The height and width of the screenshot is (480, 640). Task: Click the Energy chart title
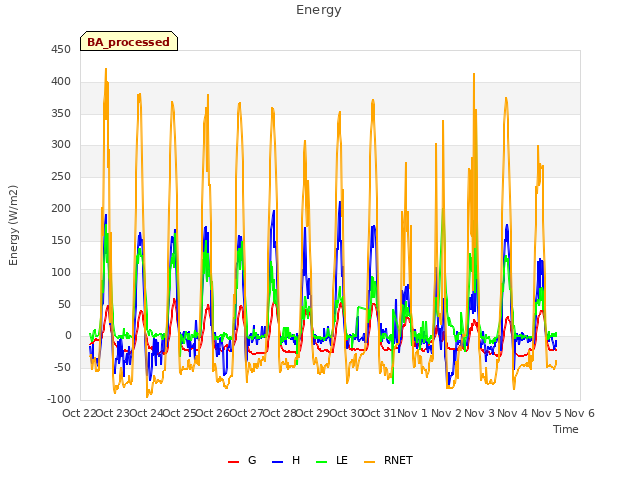tap(319, 10)
